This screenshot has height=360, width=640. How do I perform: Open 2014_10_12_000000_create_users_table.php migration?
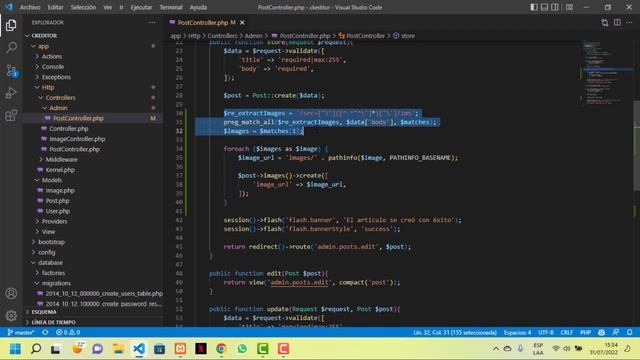(x=104, y=293)
